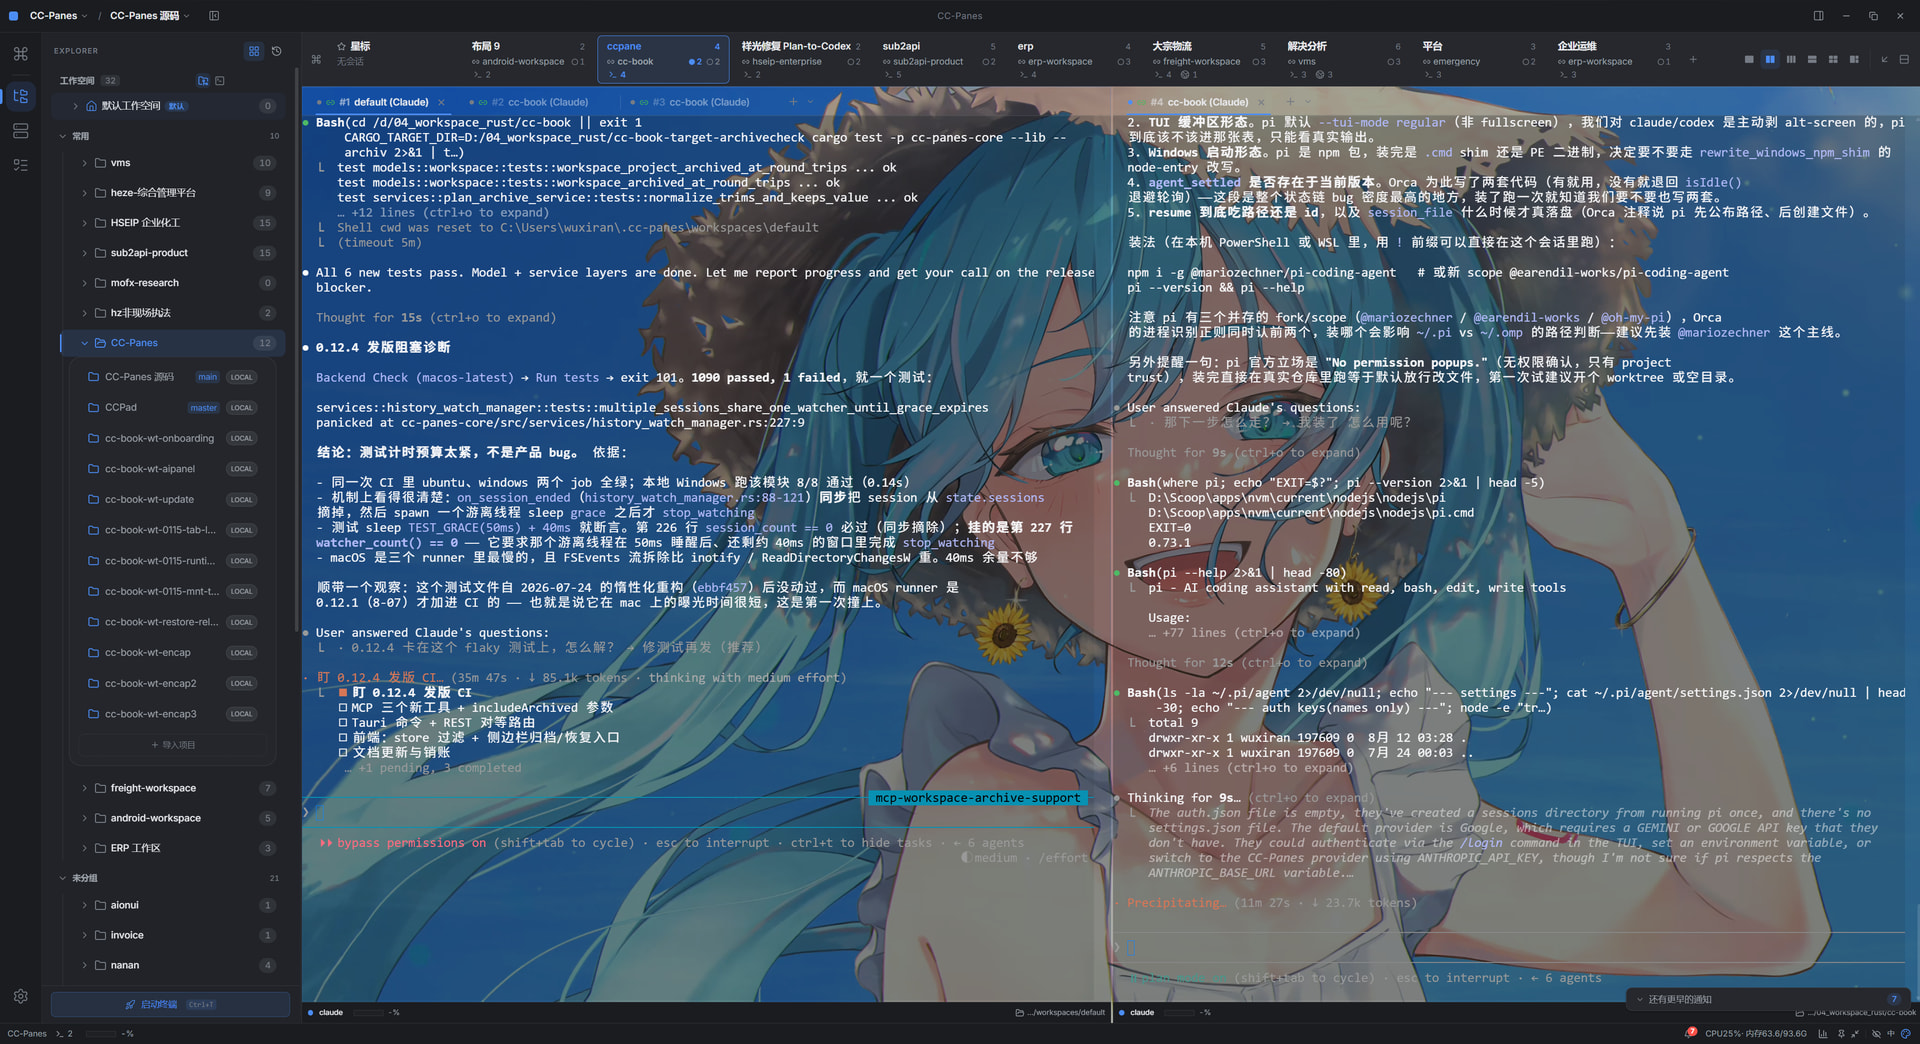
Task: Click the 导入项目 button
Action: point(173,745)
